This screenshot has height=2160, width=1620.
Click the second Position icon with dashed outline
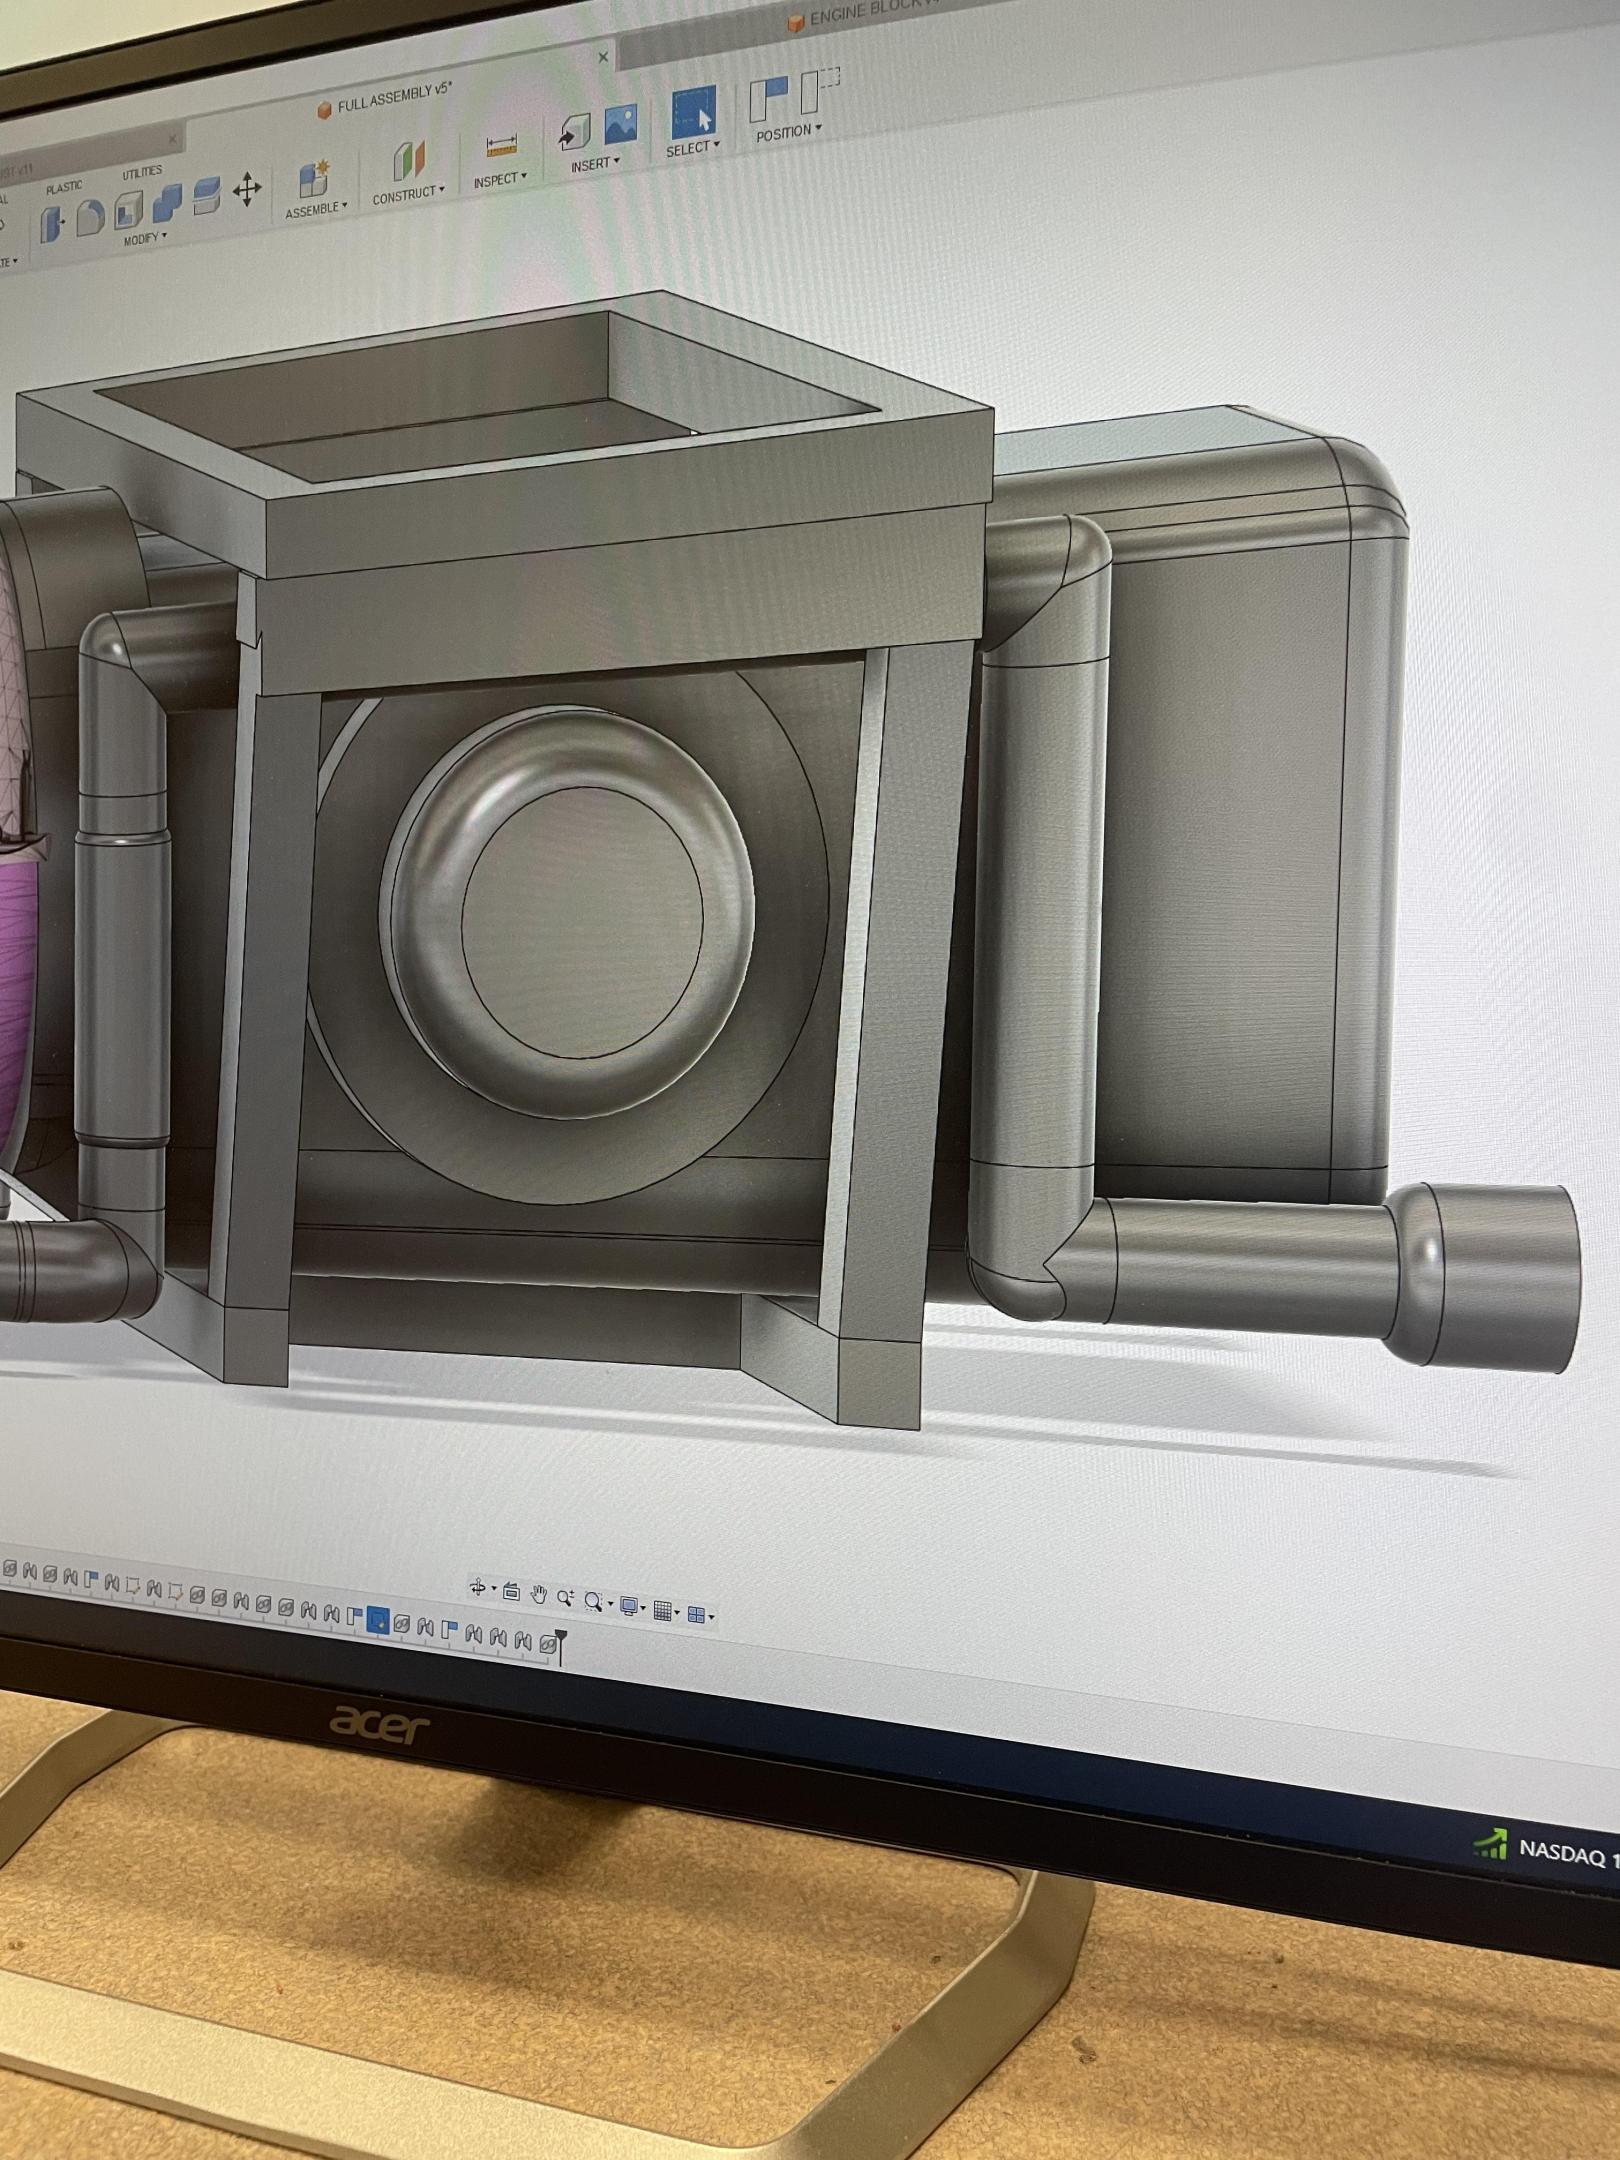tap(819, 90)
